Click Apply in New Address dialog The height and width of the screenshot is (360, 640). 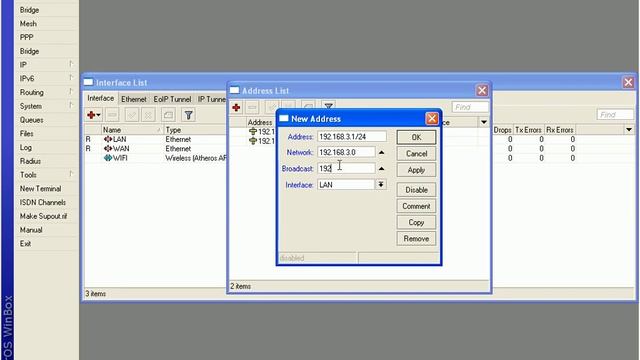416,170
